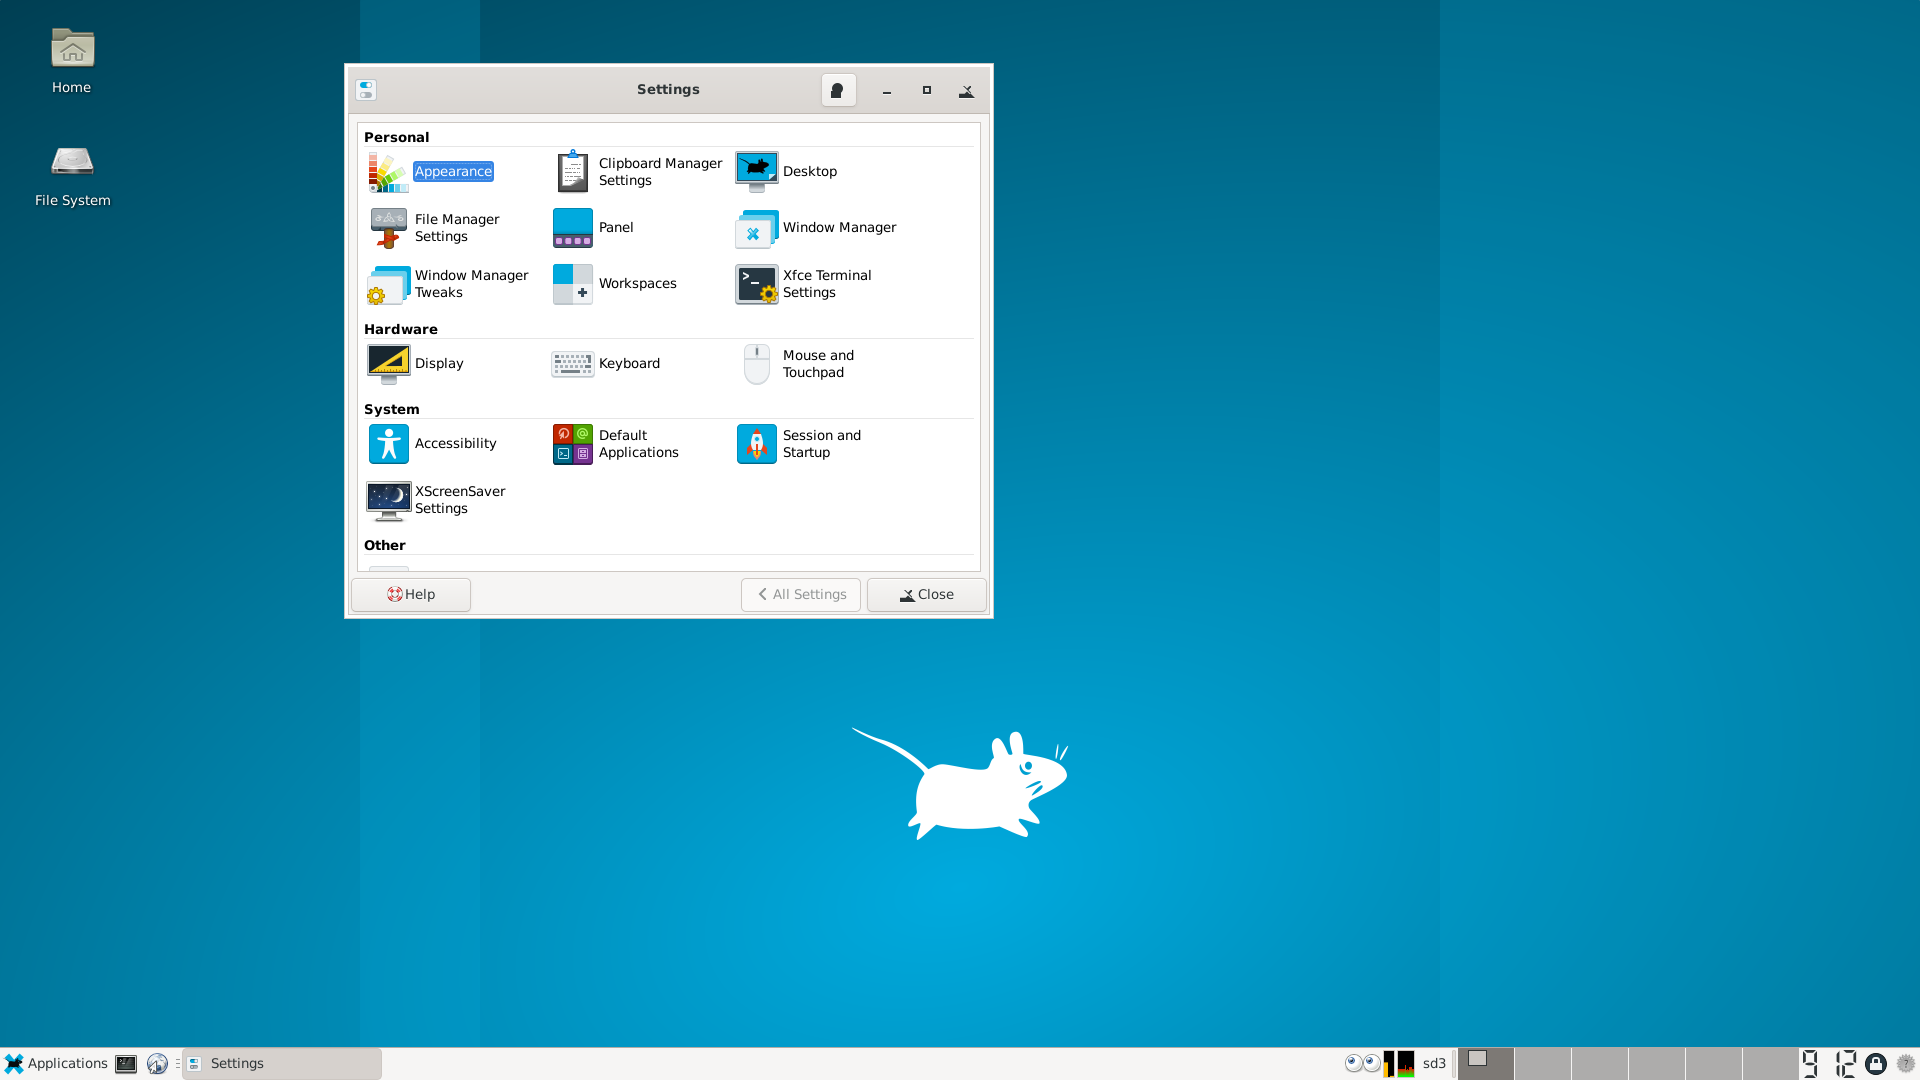Open the Workspaces settings icon
The image size is (1920, 1080).
coord(572,284)
